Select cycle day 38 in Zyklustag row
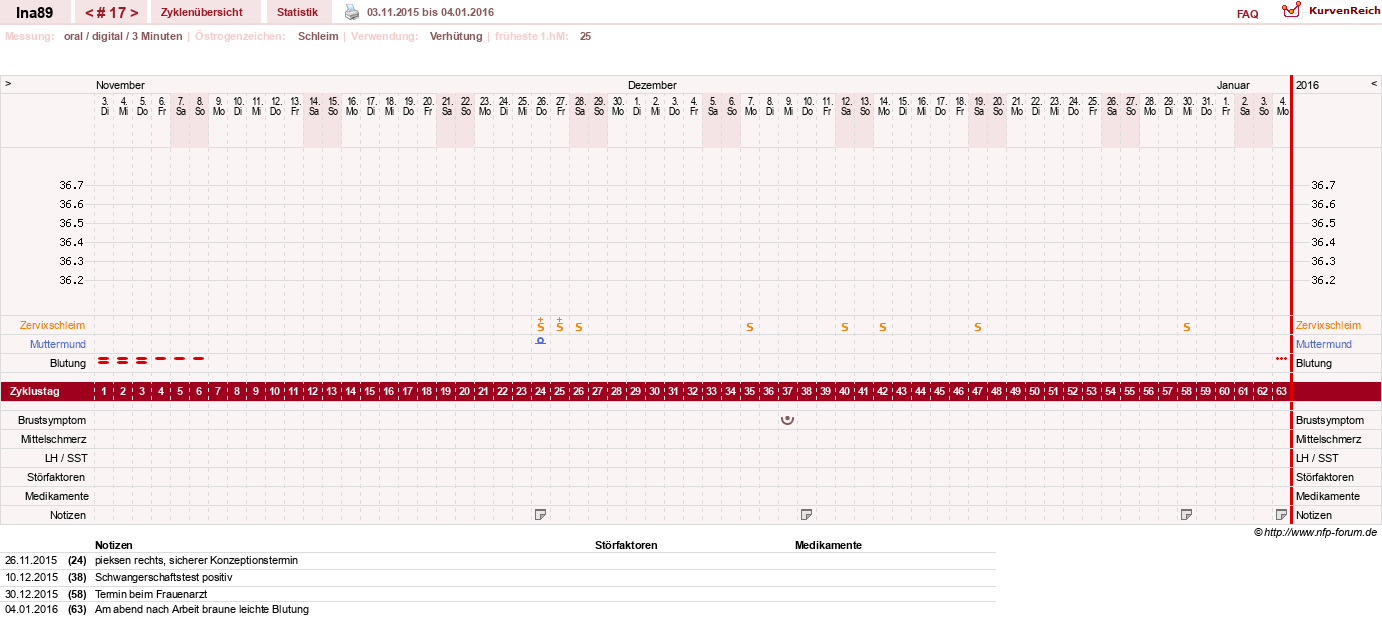Viewport: 1382px width, 644px height. (x=806, y=391)
